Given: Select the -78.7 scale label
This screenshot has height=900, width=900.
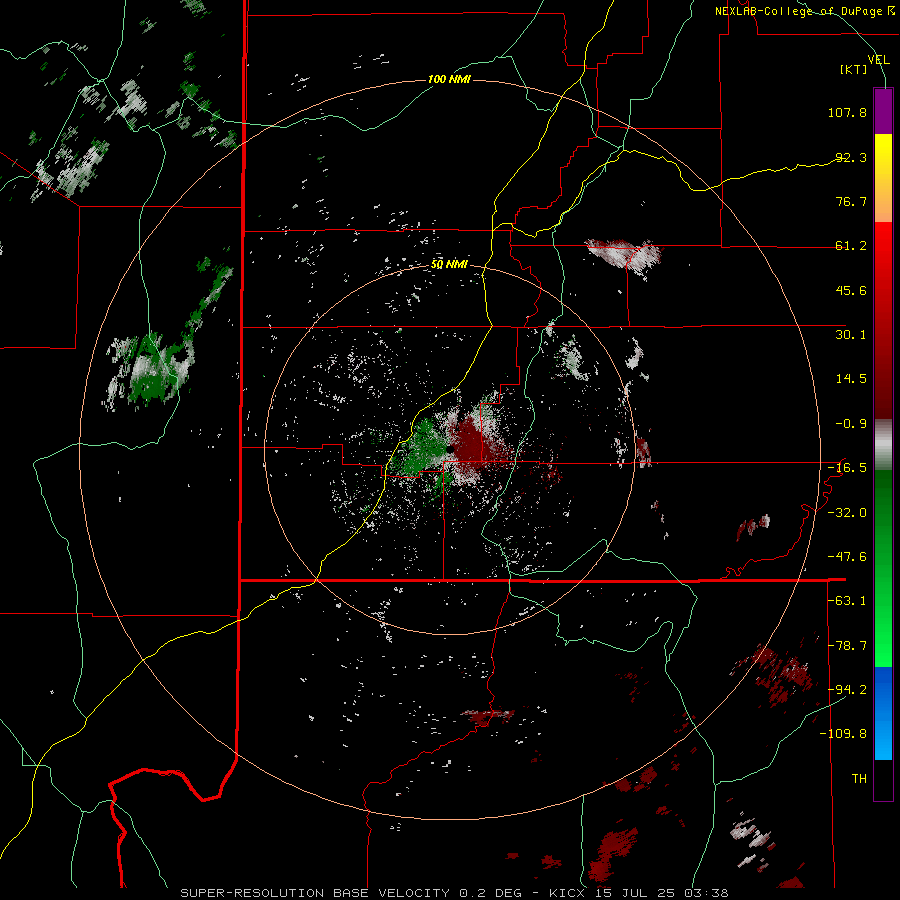Looking at the screenshot, I should 847,646.
